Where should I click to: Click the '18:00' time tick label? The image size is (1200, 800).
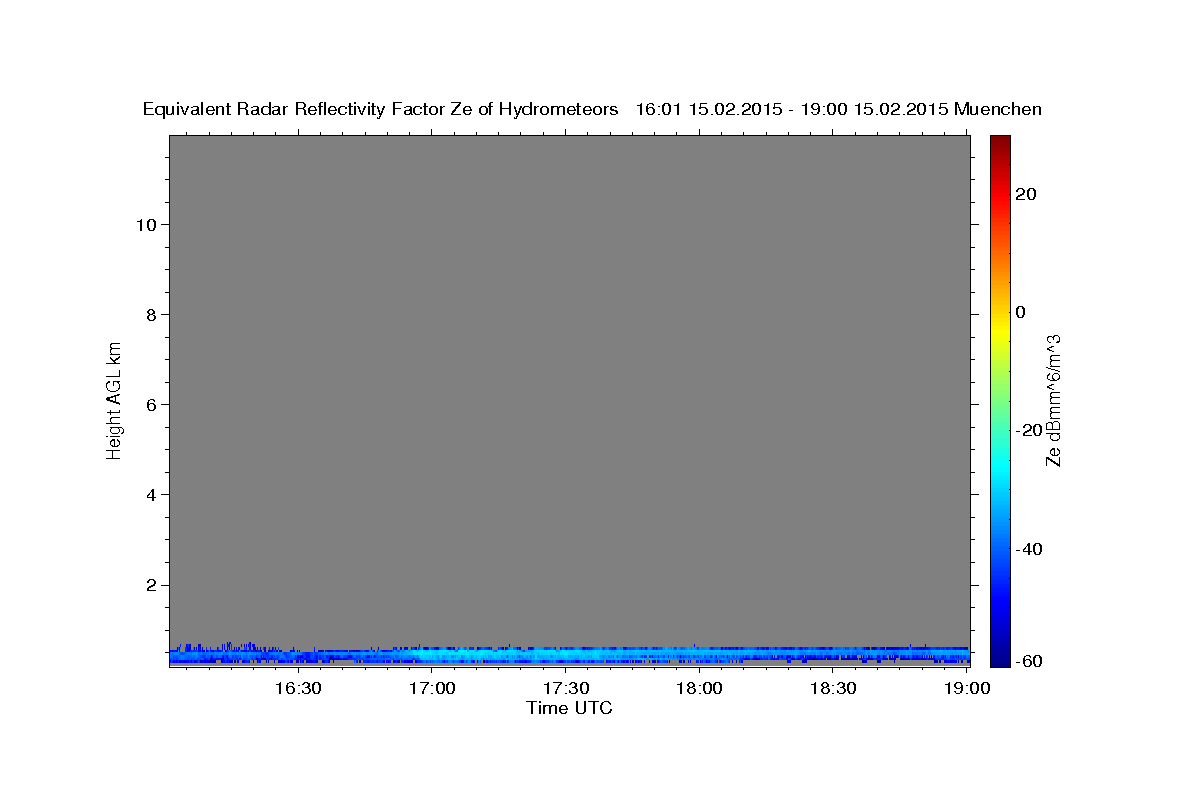[x=699, y=689]
